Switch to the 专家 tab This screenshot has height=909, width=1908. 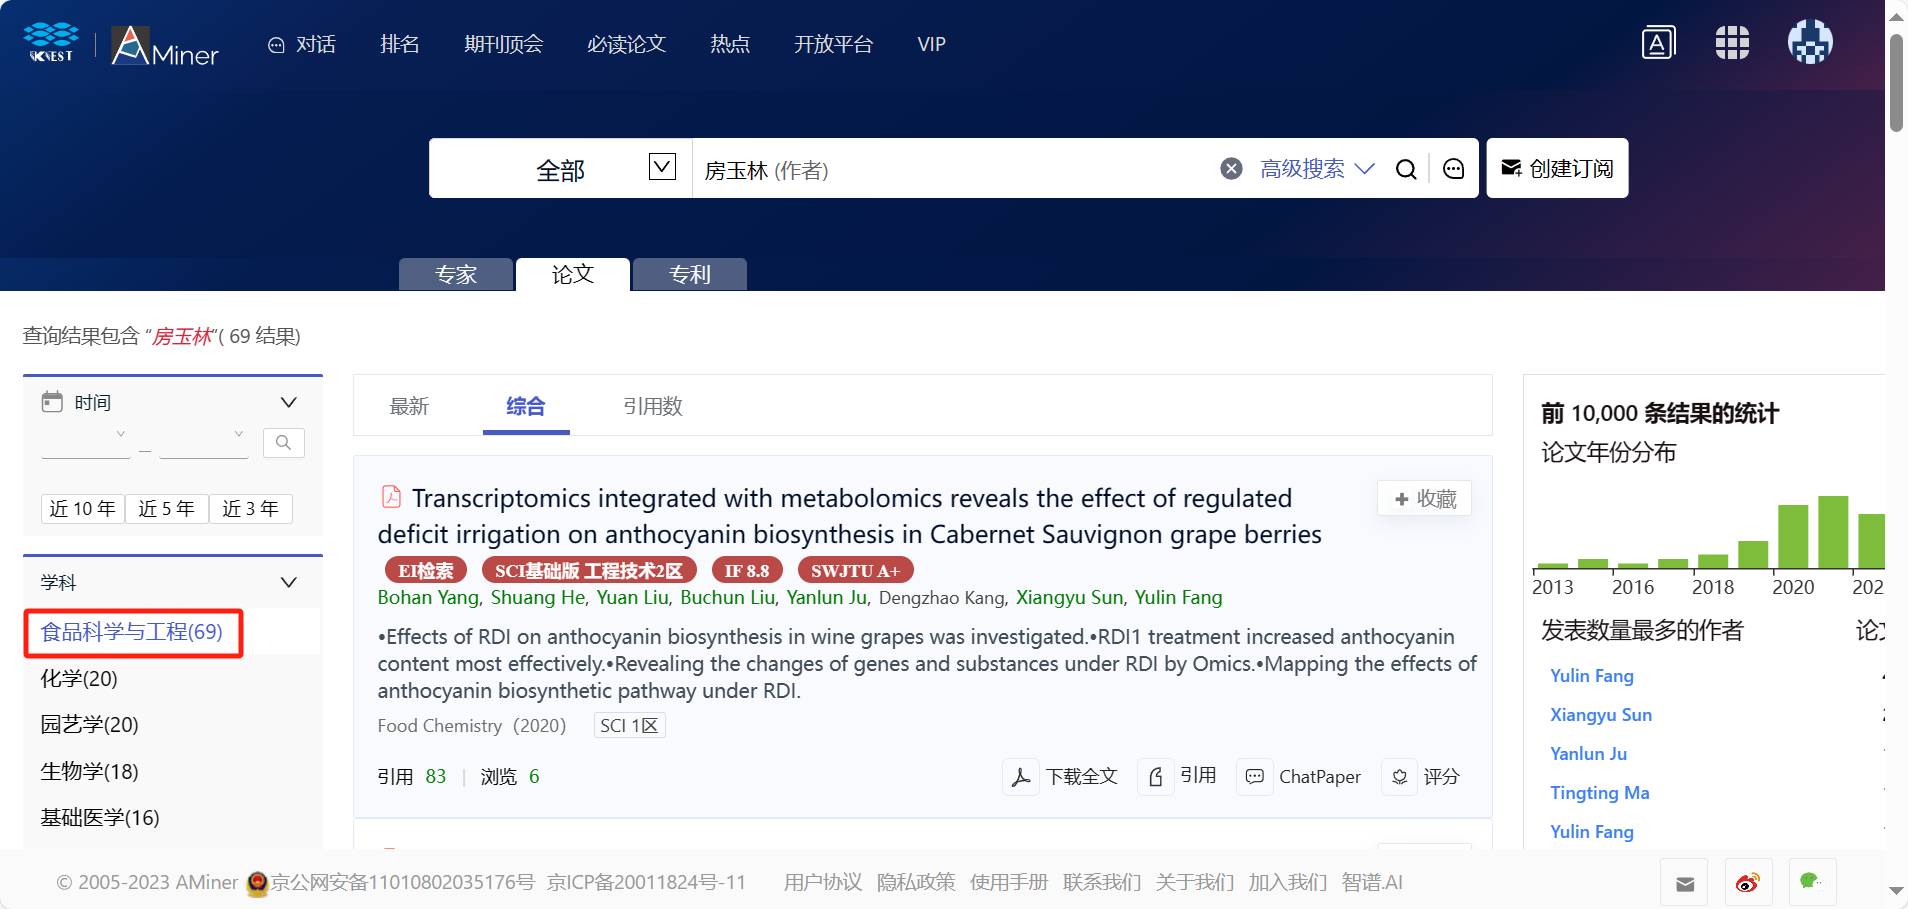coord(456,274)
